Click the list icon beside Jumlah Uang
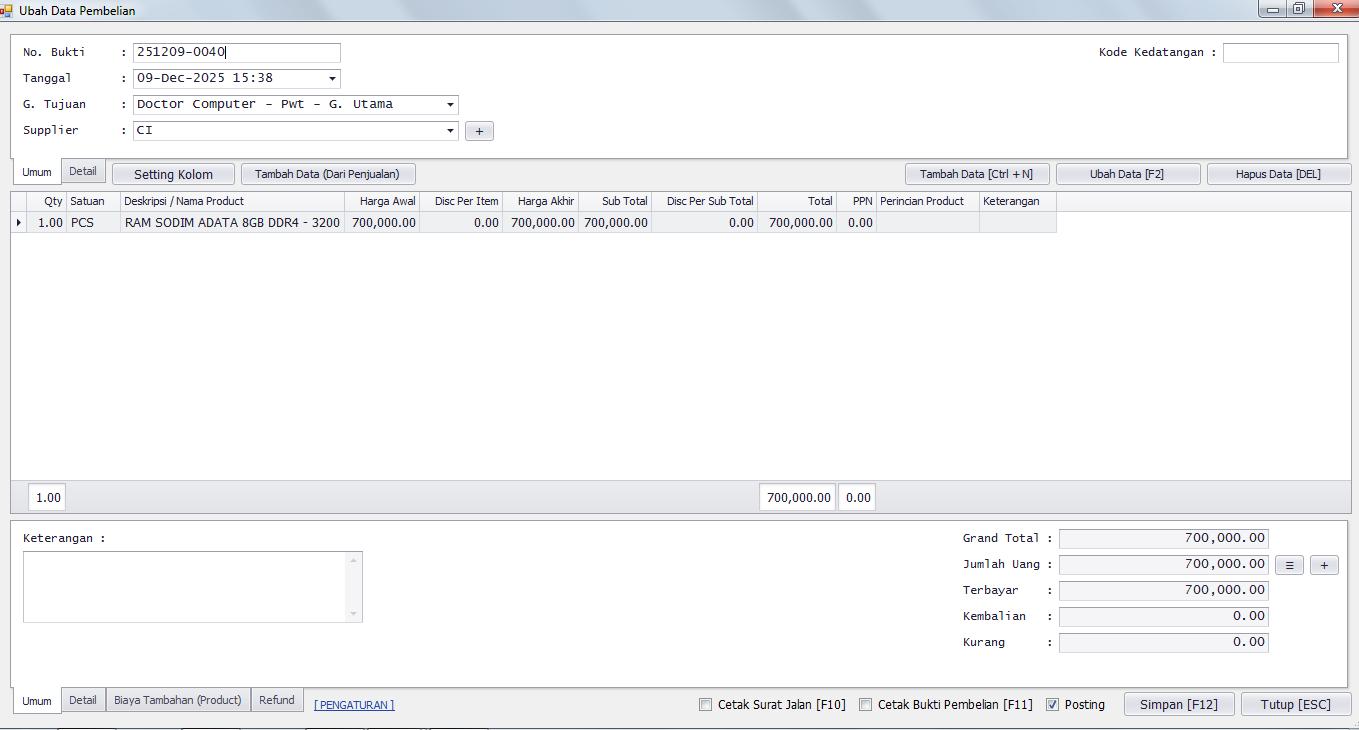Viewport: 1359px width, 730px height. 1289,565
